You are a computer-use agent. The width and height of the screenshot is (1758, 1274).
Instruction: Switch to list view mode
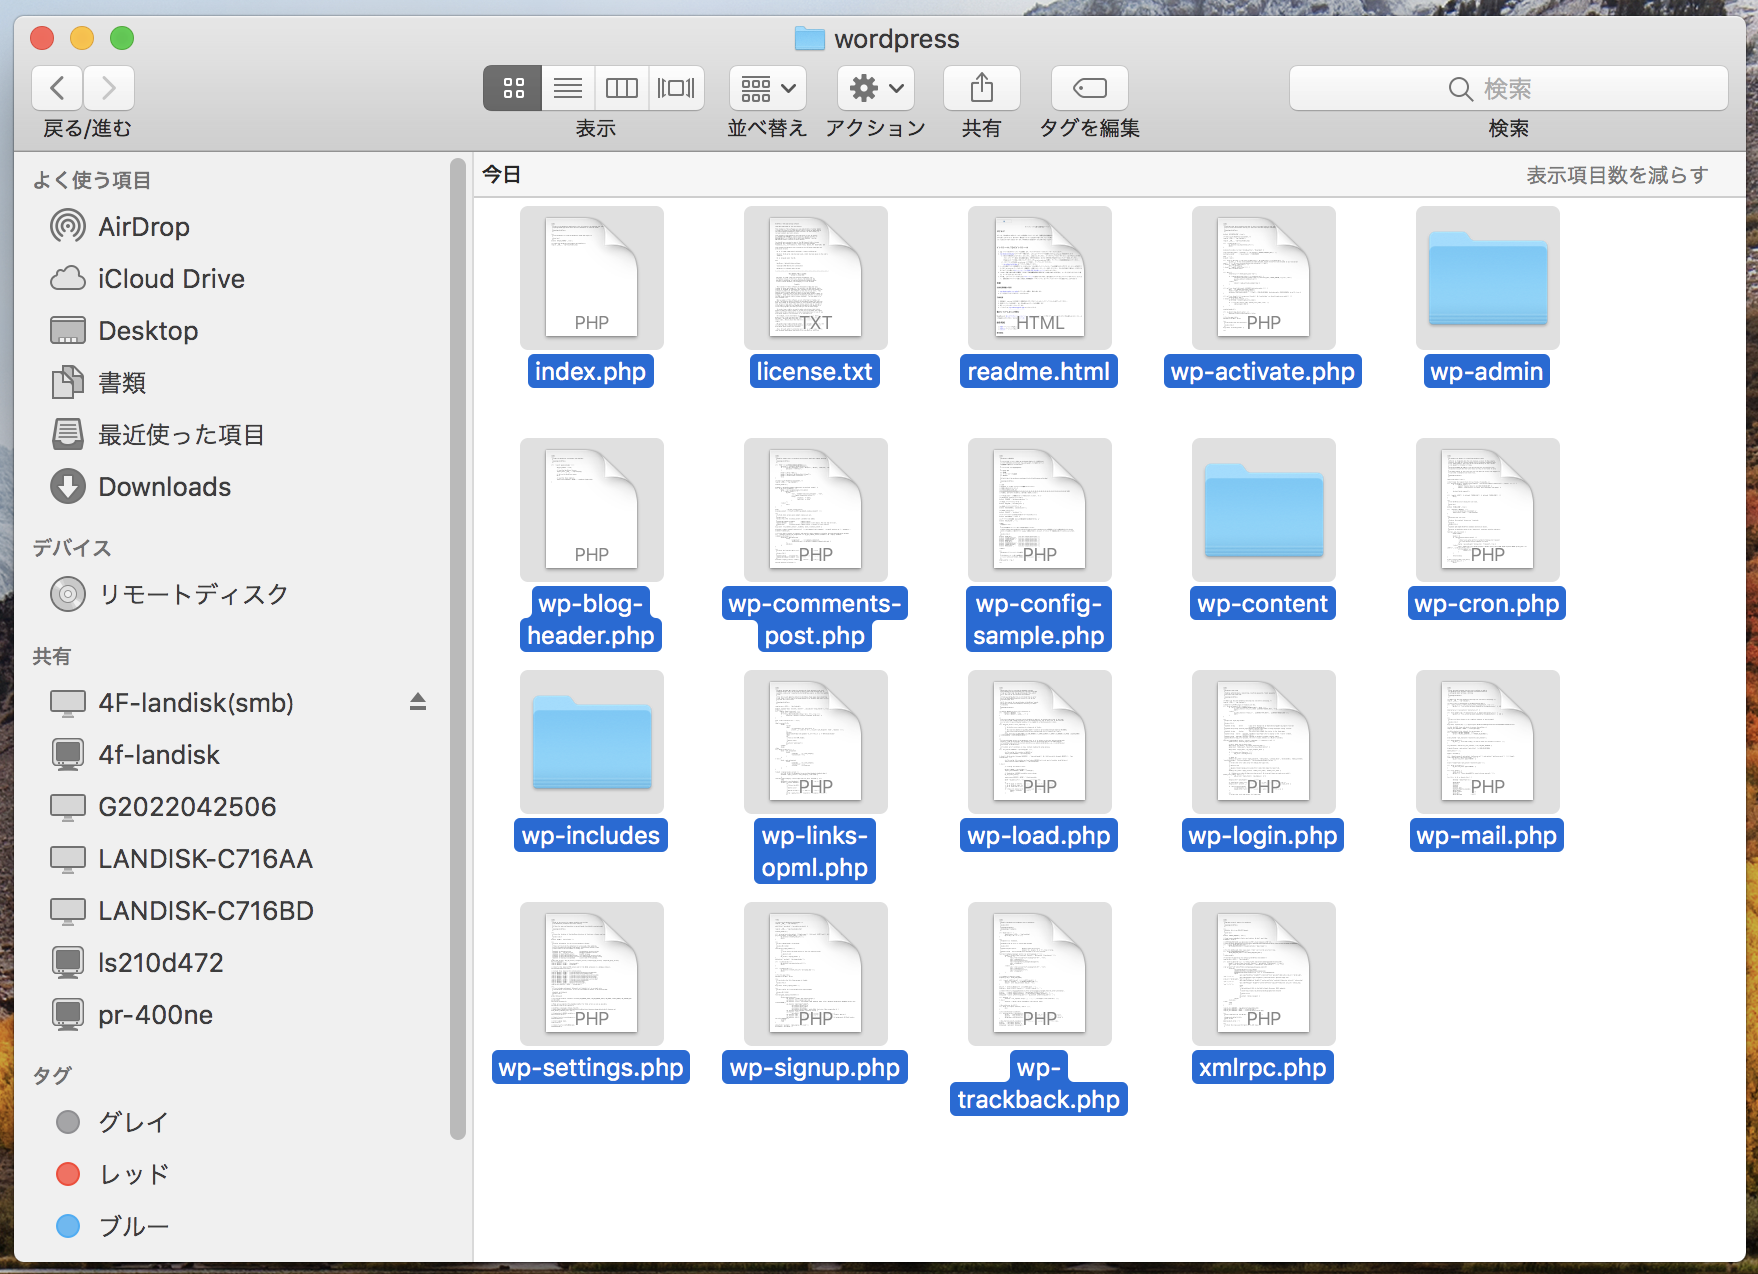(568, 89)
